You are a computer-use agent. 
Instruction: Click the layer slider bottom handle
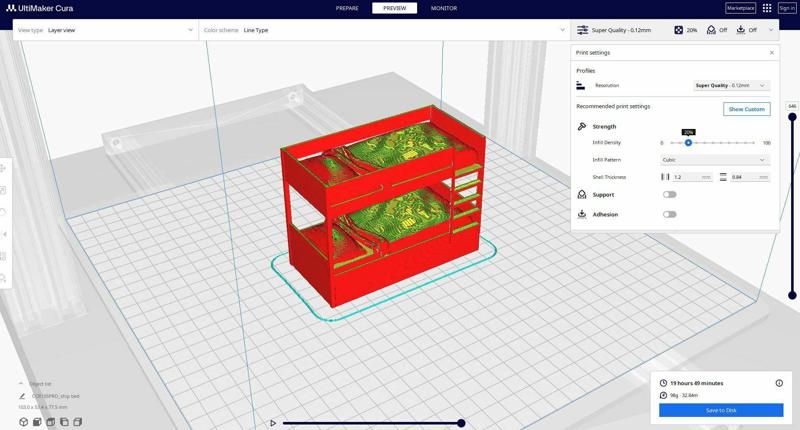(792, 295)
